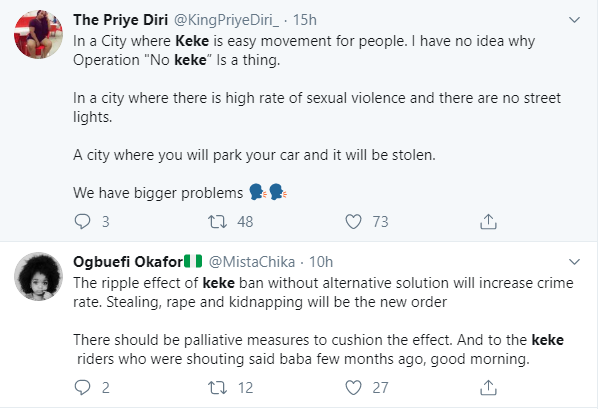Image resolution: width=598 pixels, height=409 pixels.
Task: Visit Ogbuefi Okafor display name
Action: (128, 262)
